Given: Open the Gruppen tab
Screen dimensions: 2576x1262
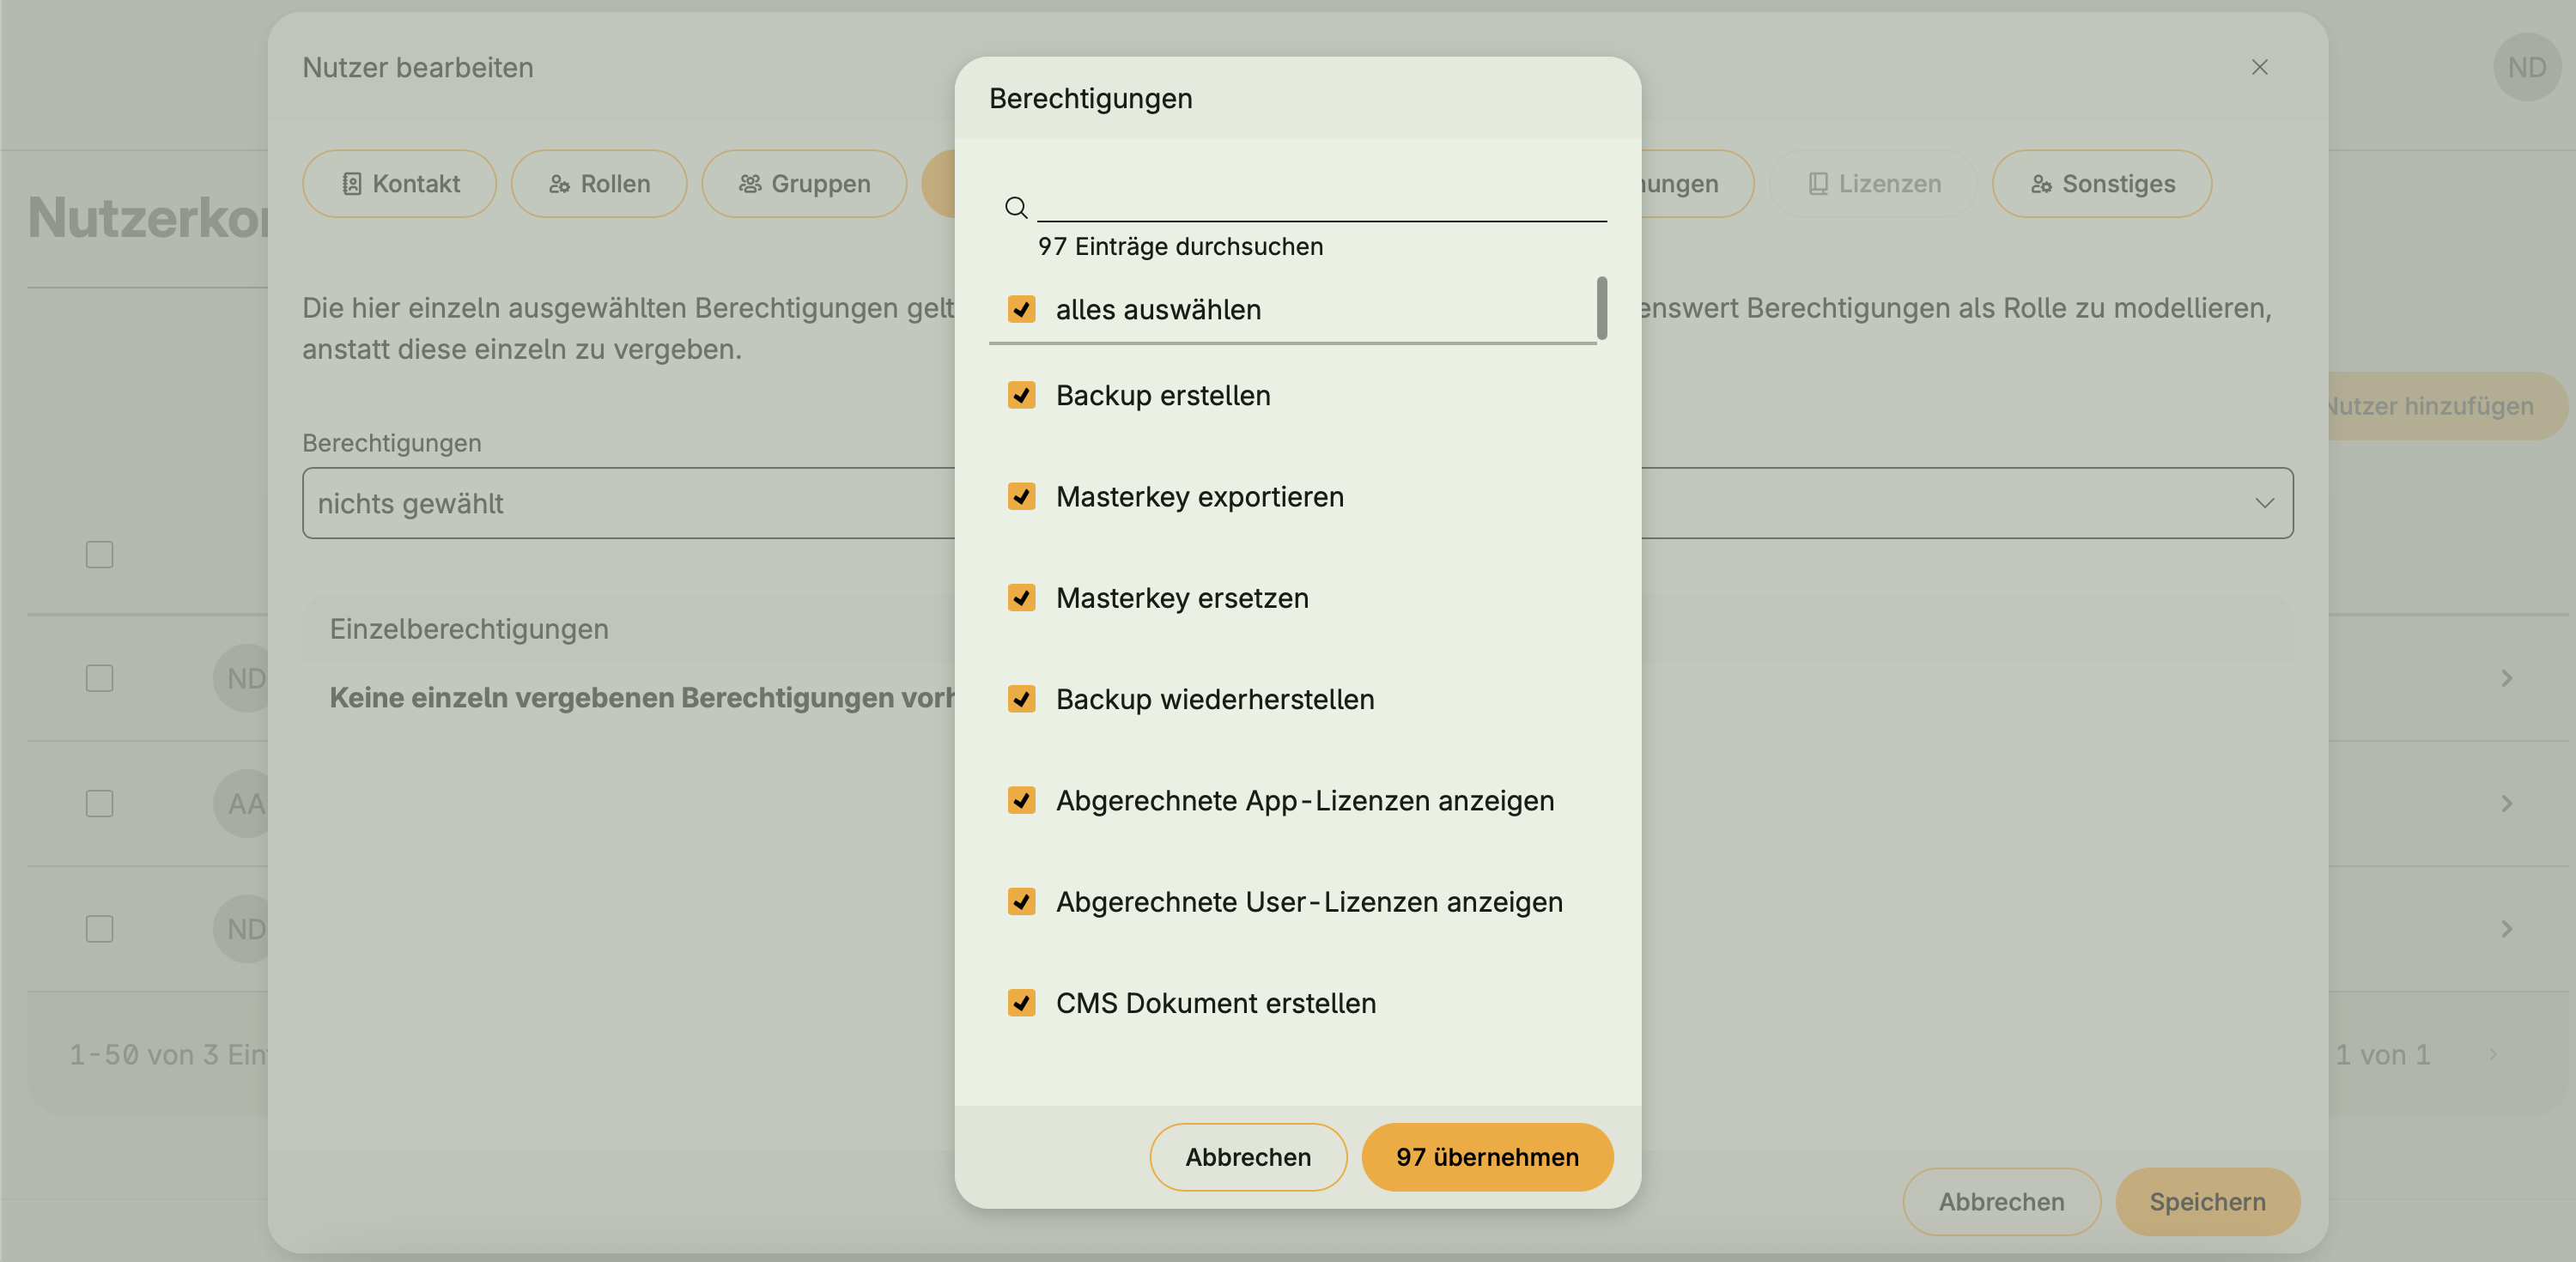Looking at the screenshot, I should [x=804, y=184].
